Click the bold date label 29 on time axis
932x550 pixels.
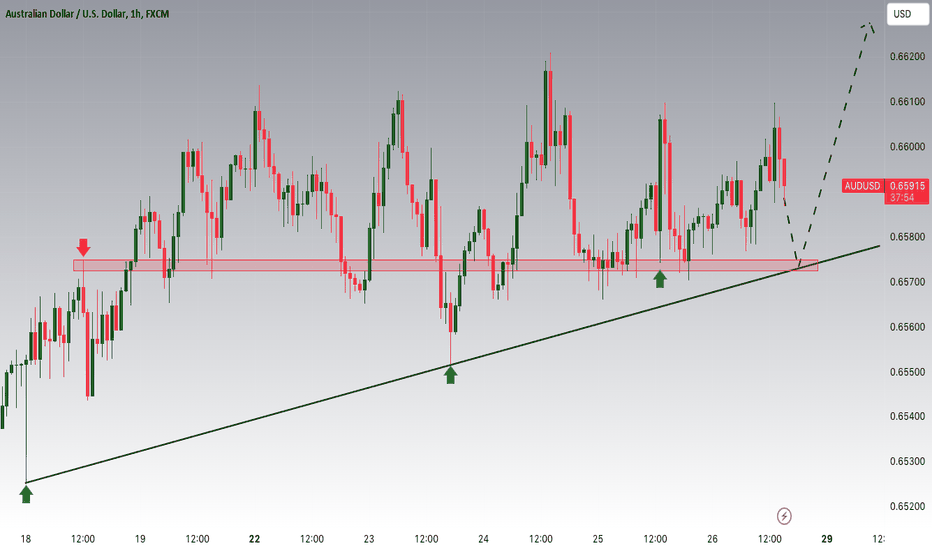(827, 539)
